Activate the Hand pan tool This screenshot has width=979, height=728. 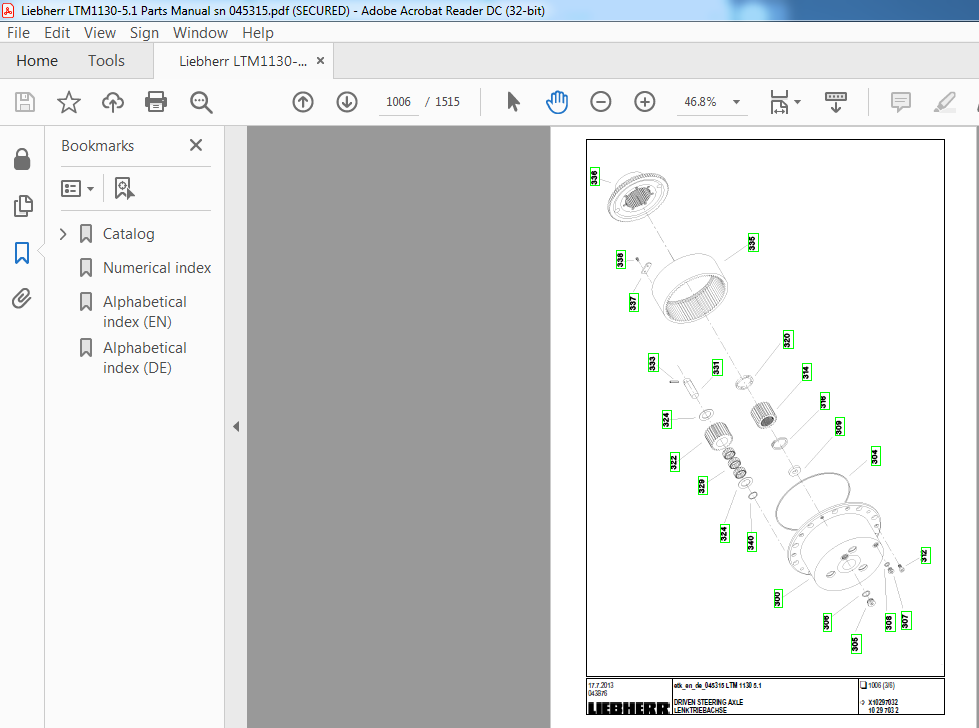556,102
